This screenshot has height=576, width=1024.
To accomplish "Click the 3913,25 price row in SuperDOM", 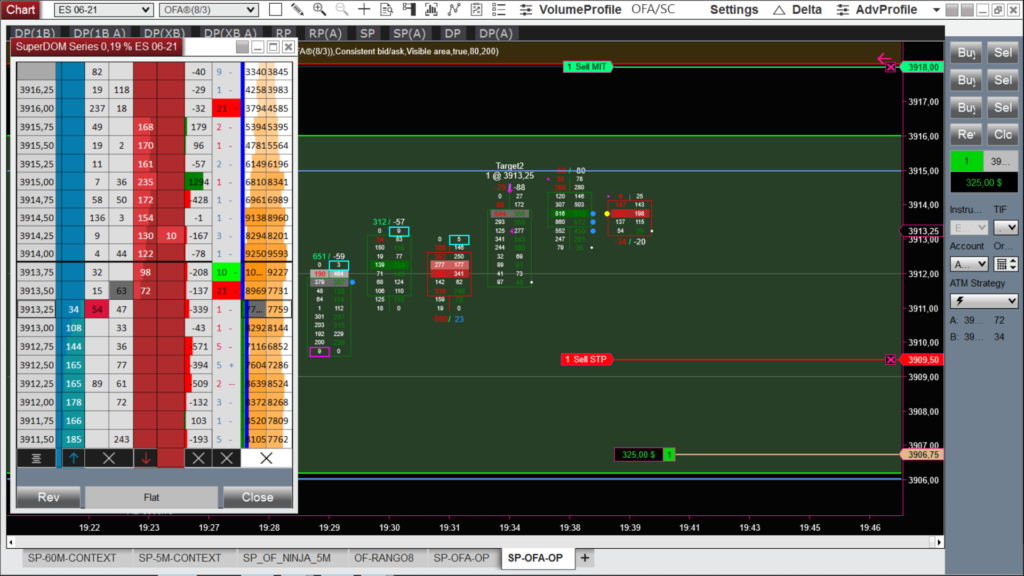I will coord(37,310).
